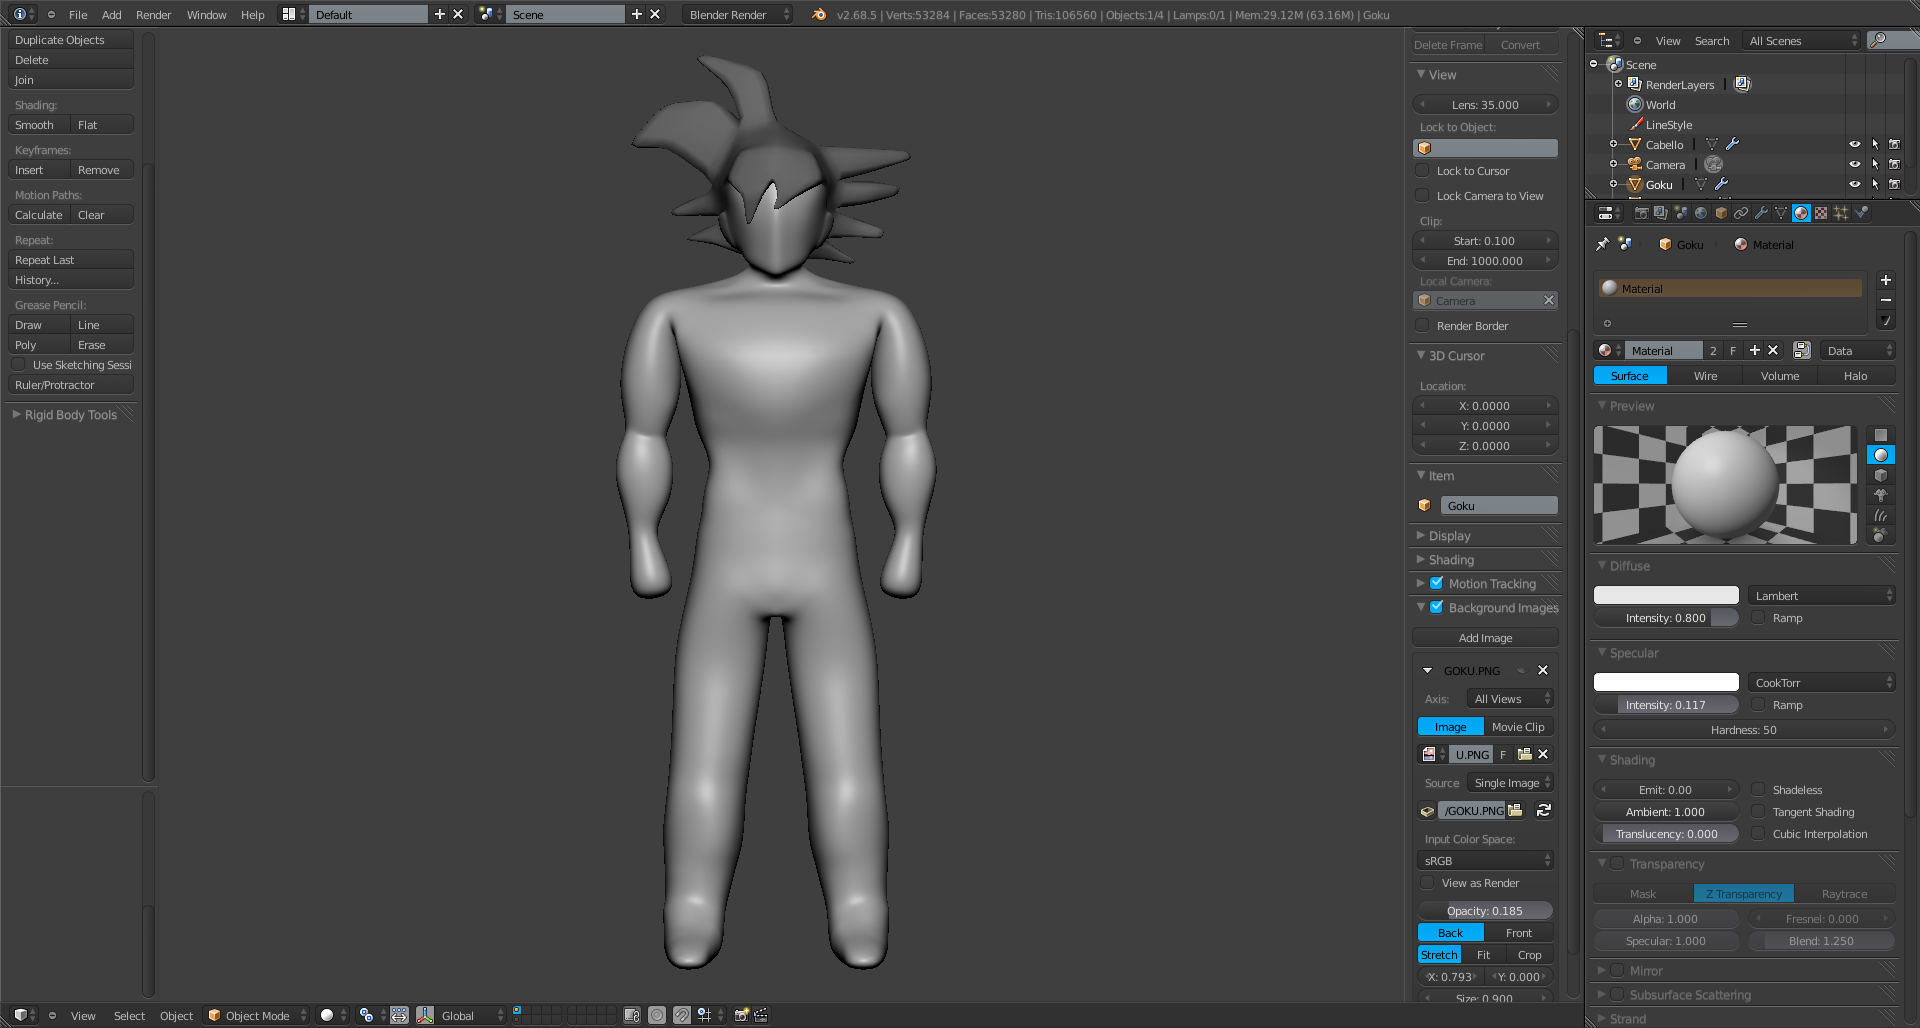Open the Particles properties tab (sparkles icon)
1920x1028 pixels.
coord(1841,213)
